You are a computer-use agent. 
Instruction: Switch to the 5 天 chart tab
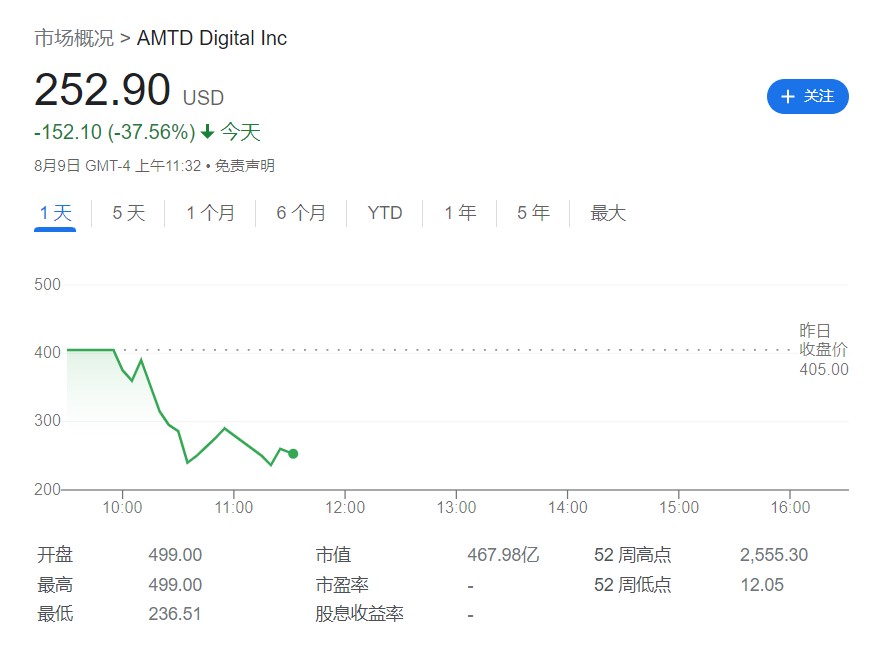[x=129, y=213]
